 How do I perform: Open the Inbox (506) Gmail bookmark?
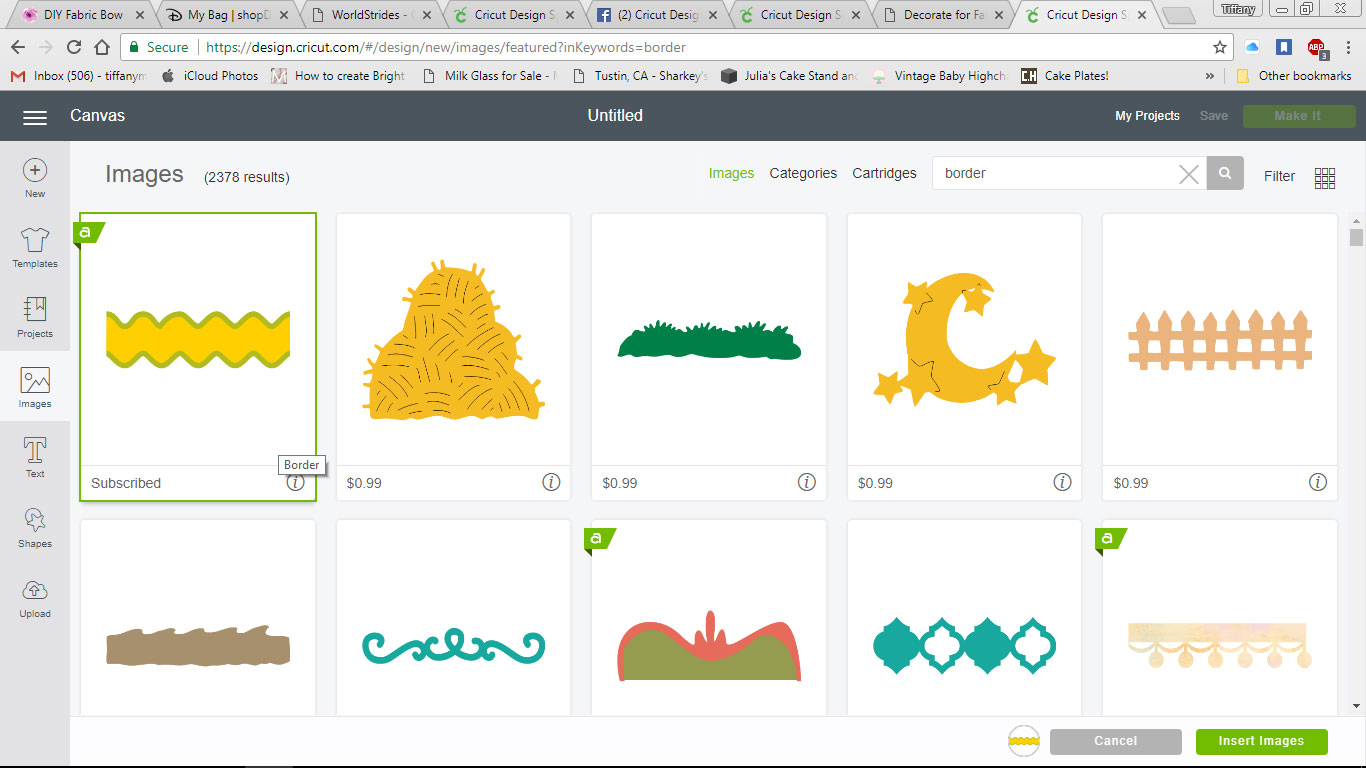78,76
